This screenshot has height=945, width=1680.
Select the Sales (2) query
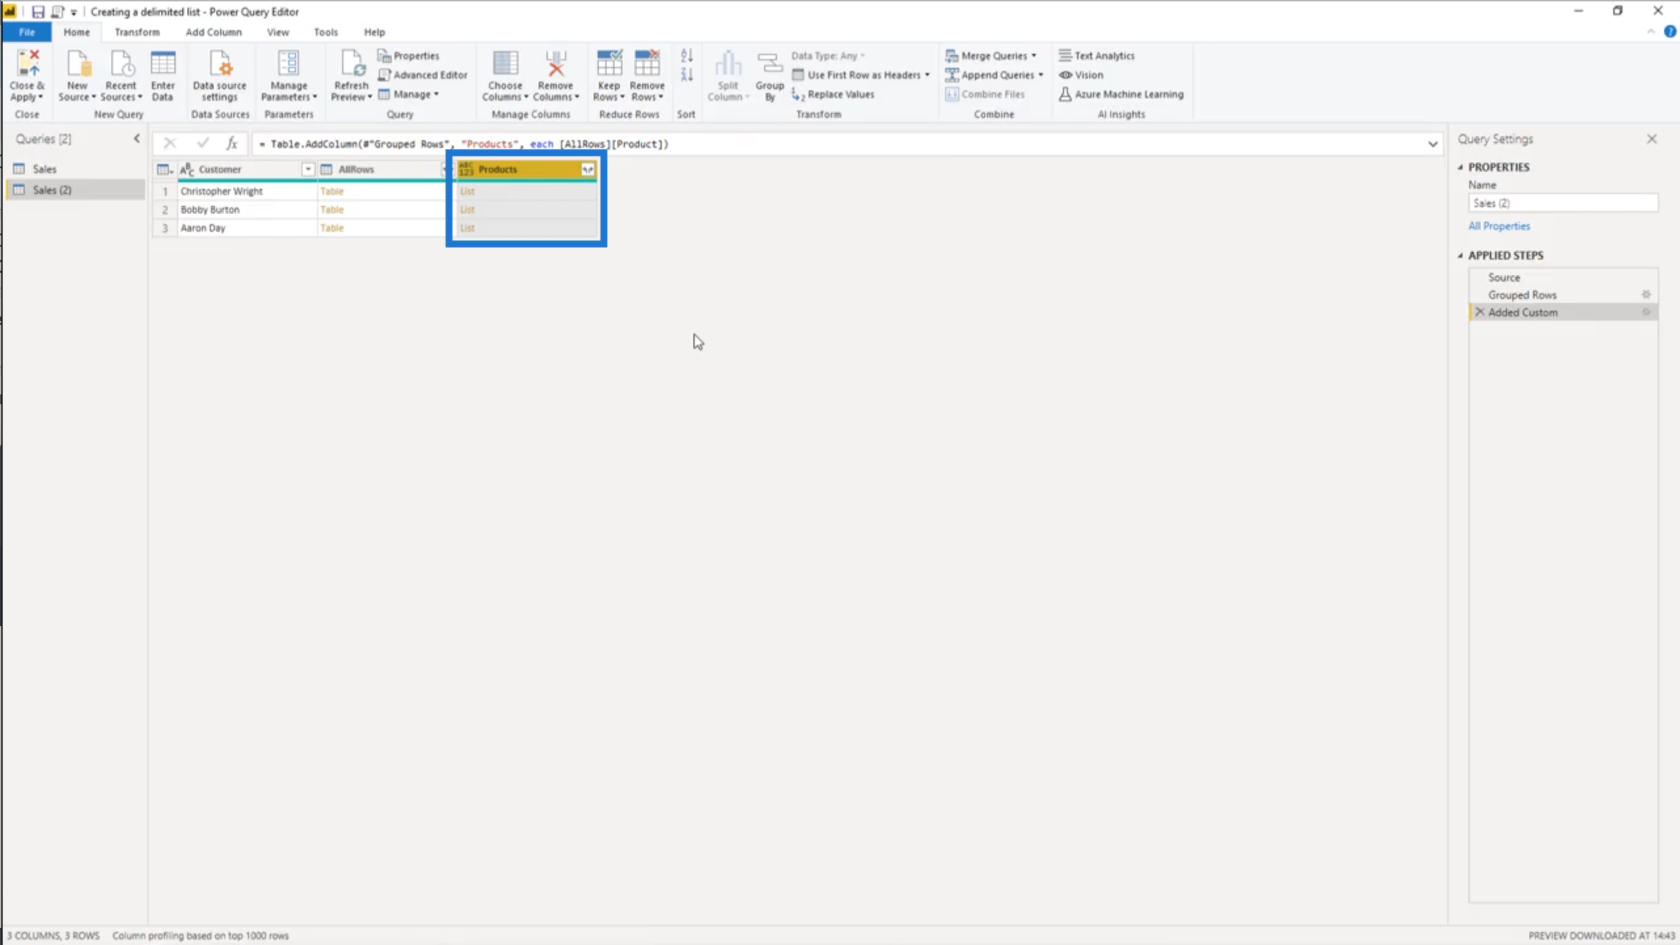point(76,190)
